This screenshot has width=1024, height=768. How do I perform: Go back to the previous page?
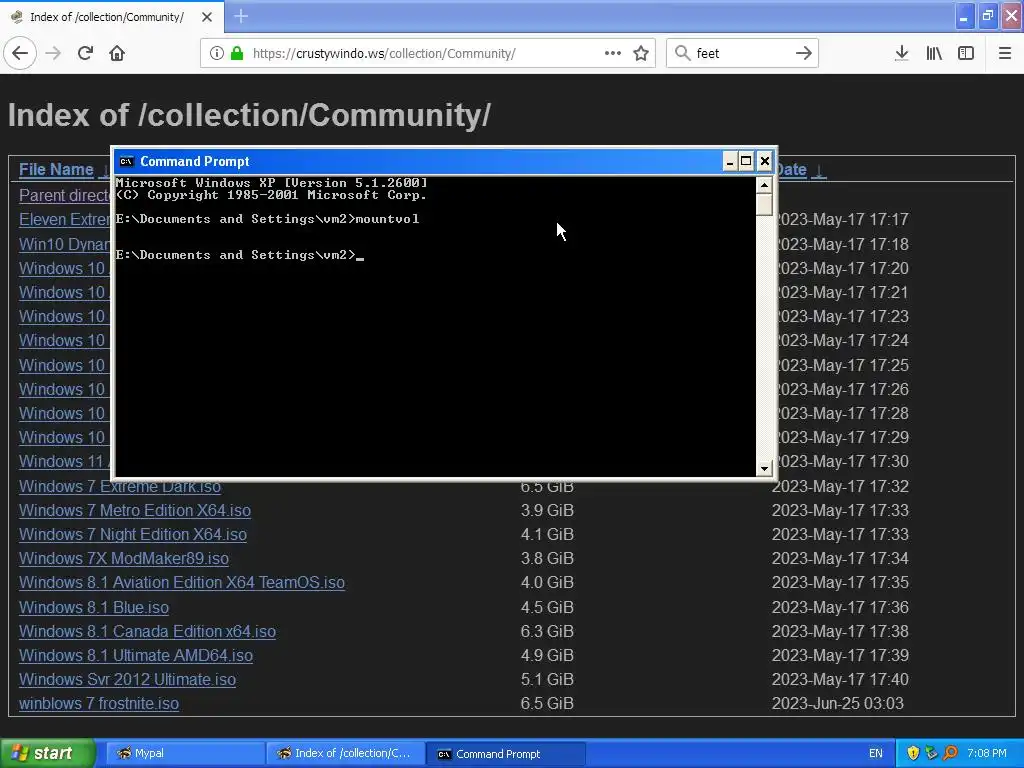pos(20,53)
